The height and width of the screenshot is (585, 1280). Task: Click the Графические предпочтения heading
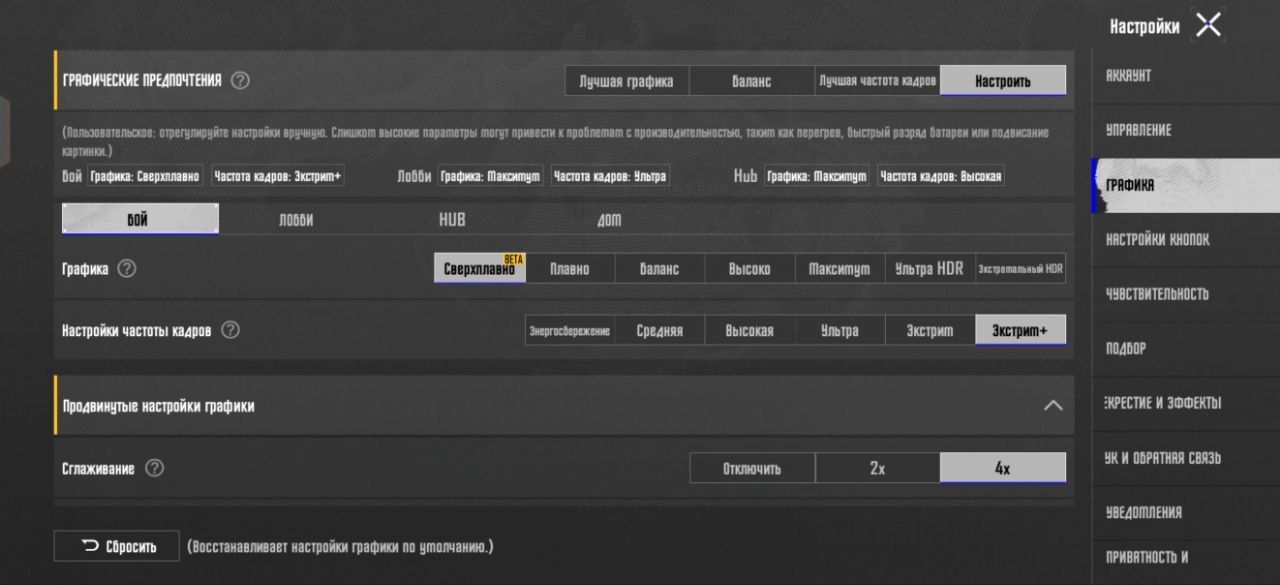[x=142, y=81]
